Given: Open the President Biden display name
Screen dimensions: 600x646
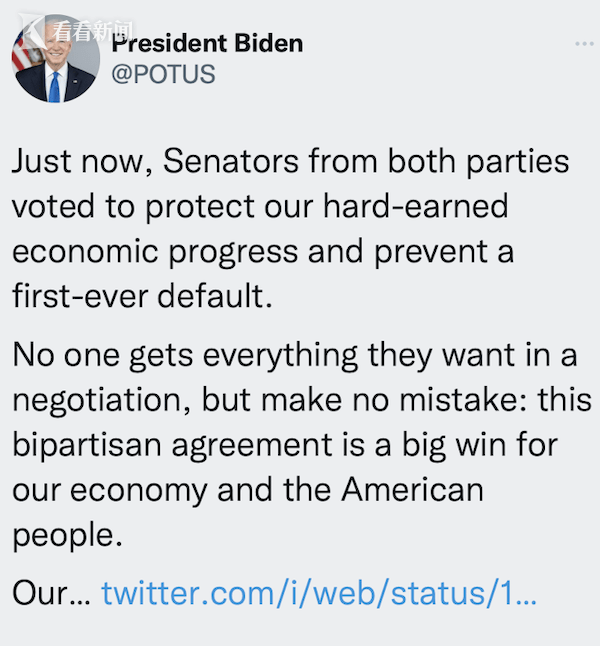Looking at the screenshot, I should point(207,43).
